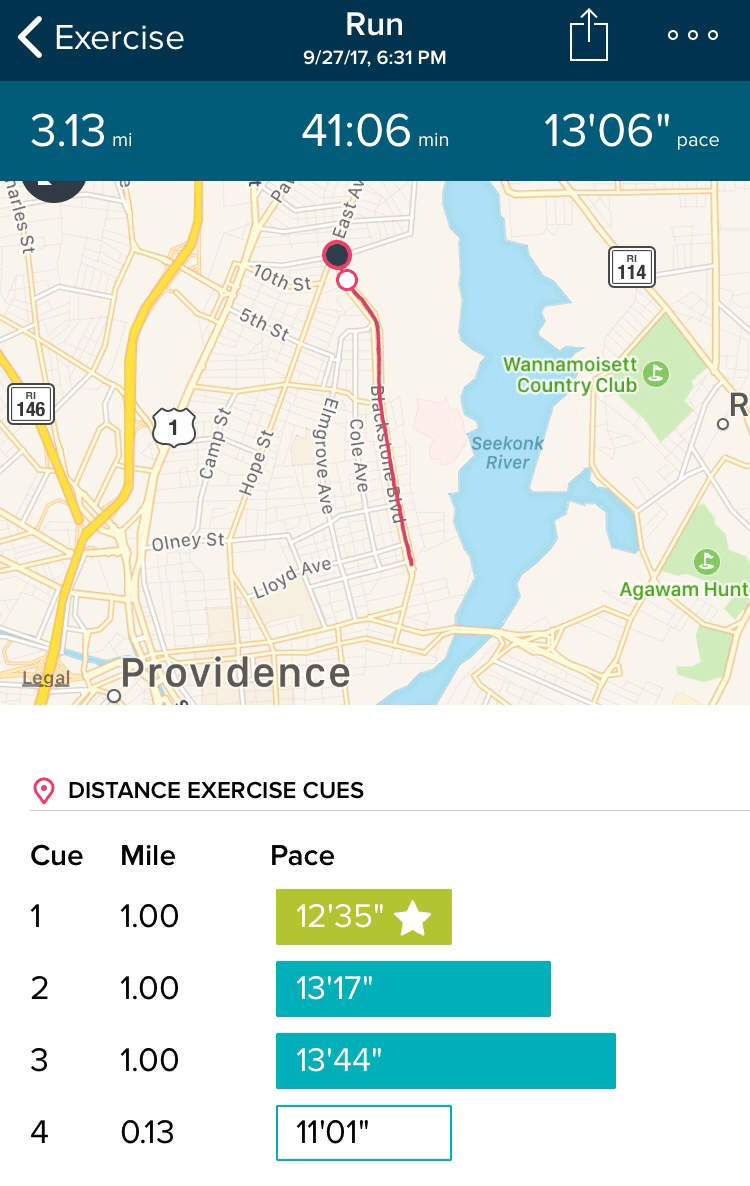This screenshot has width=750, height=1186.
Task: Tap the back arrow to Exercise
Action: click(32, 38)
